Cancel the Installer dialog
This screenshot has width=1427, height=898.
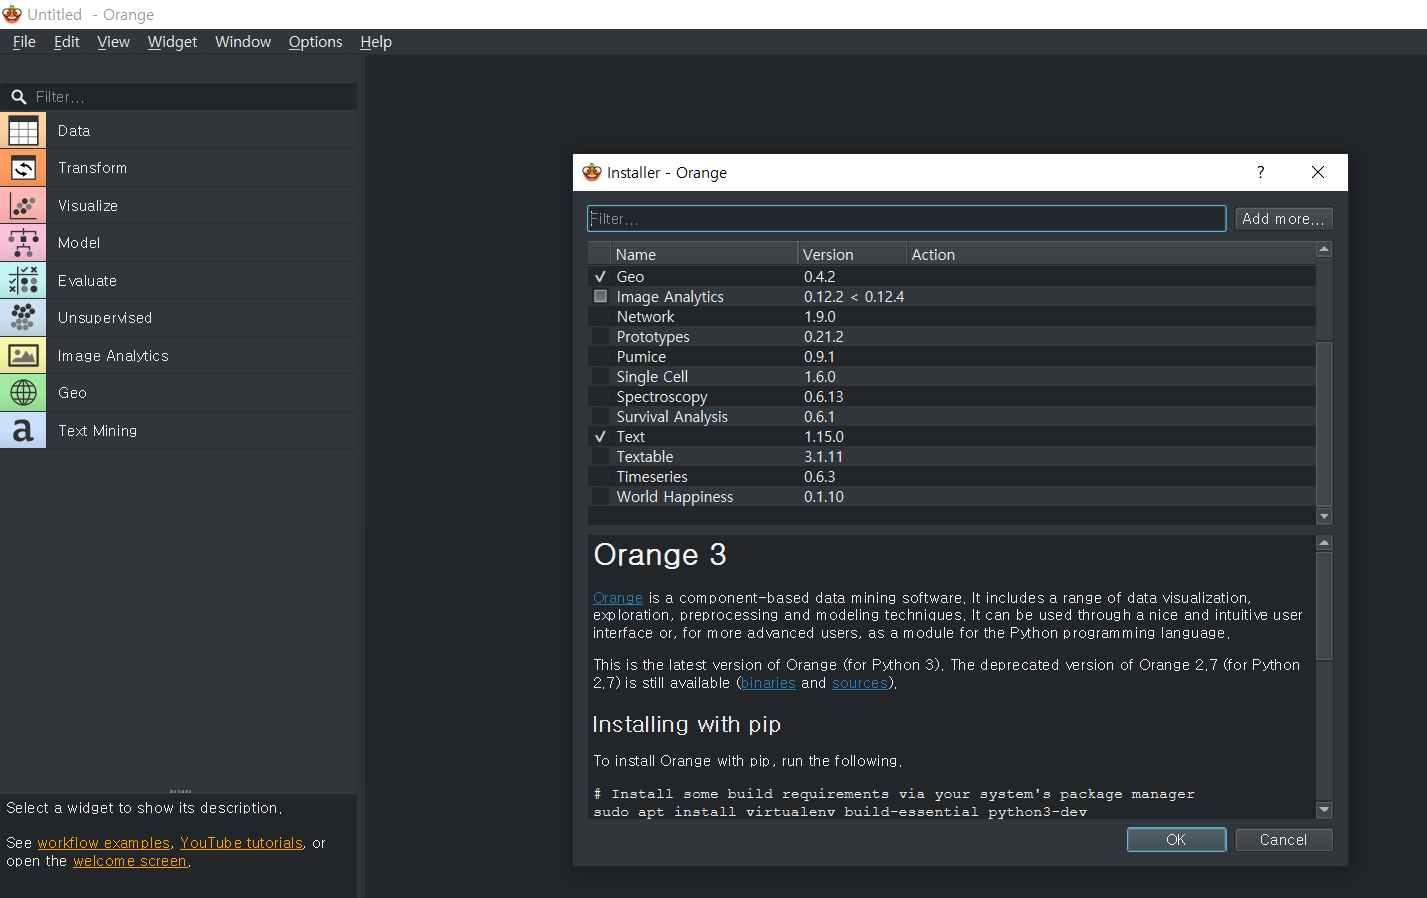click(1283, 840)
